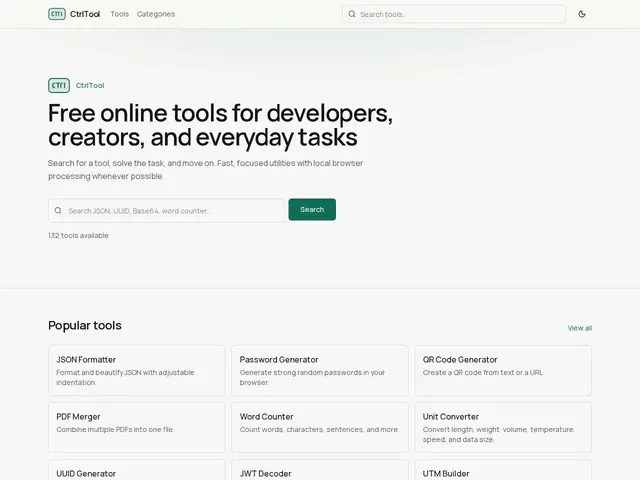Viewport: 640px width, 480px height.
Task: Click "Convert length, weight, volume" description text
Action: coord(499,434)
